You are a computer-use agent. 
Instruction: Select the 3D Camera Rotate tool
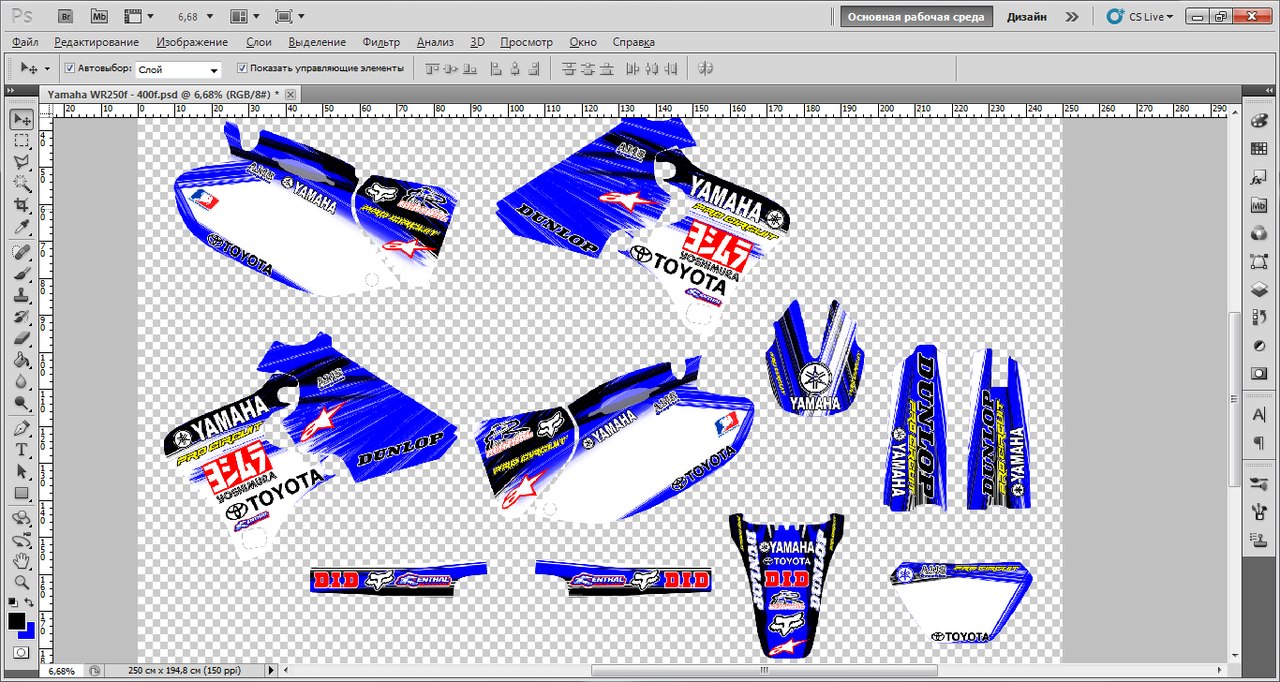point(21,540)
